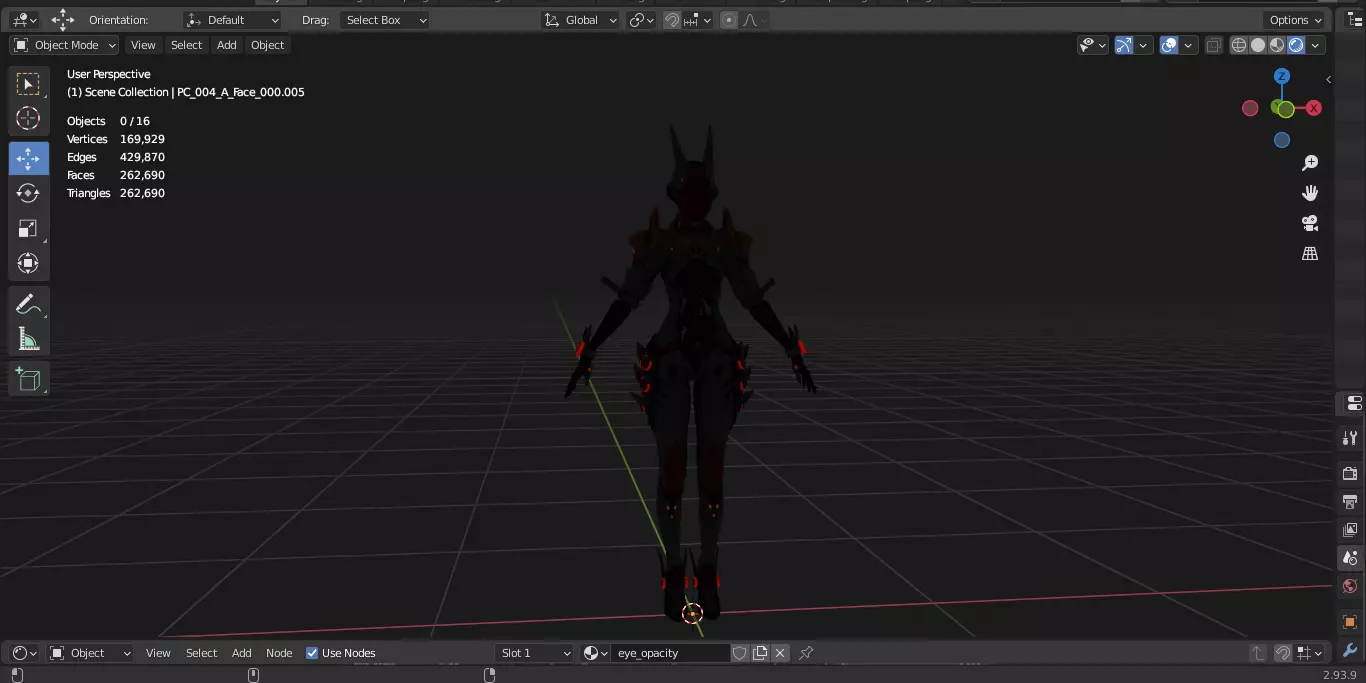
Task: Toggle show gizmo button
Action: pos(1124,45)
